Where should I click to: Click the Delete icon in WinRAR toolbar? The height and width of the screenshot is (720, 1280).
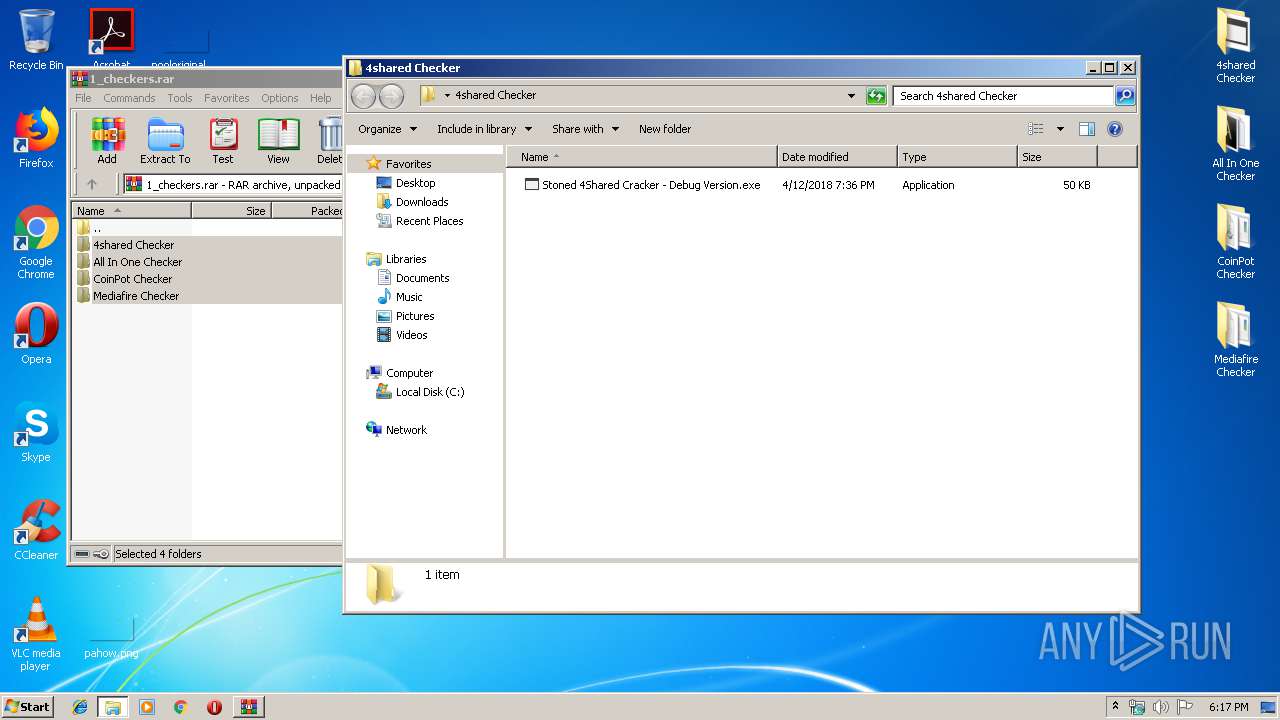(x=329, y=141)
